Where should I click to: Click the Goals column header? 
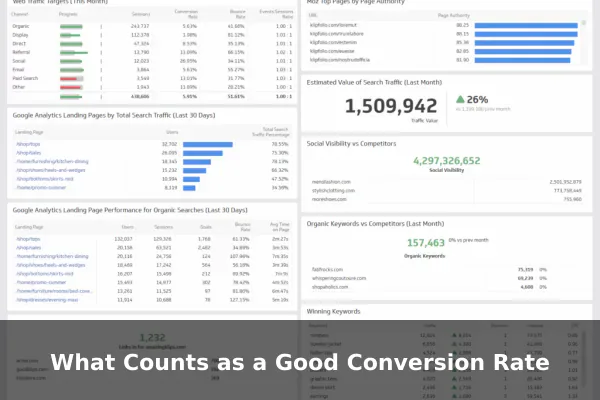(x=206, y=227)
